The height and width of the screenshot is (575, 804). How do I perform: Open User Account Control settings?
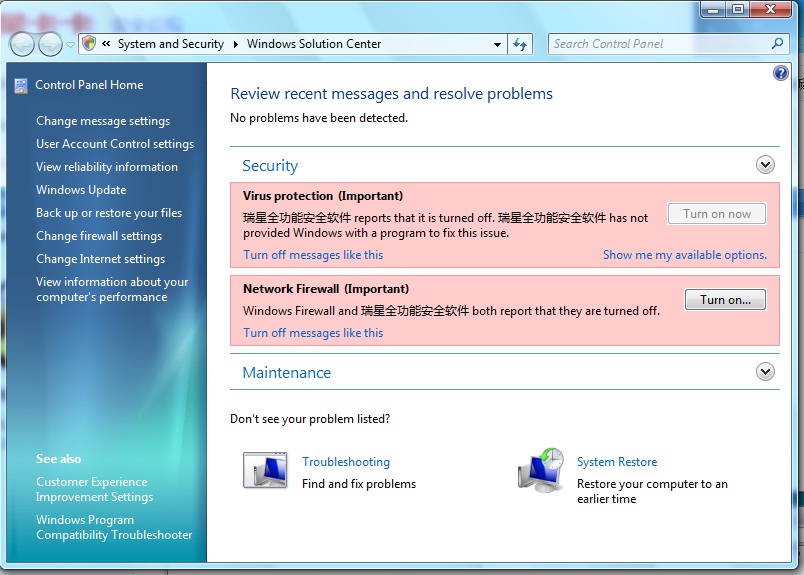[x=115, y=144]
